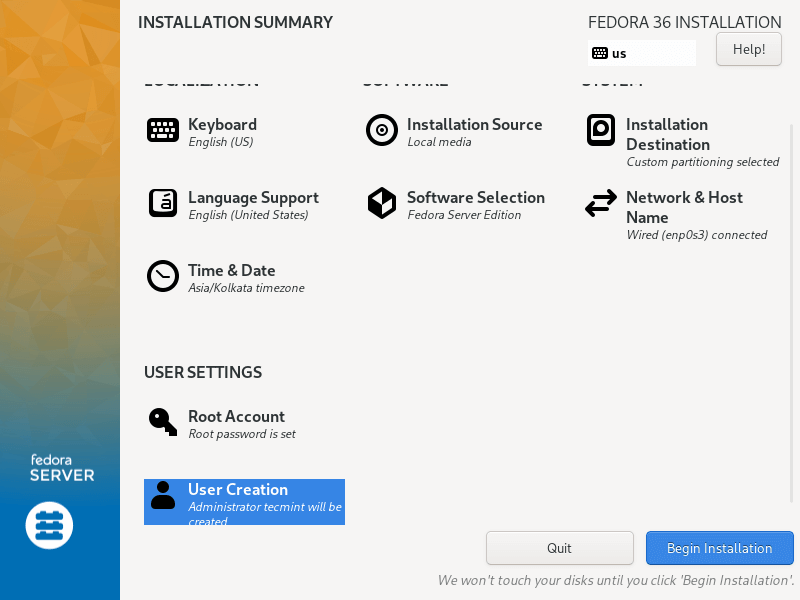Viewport: 800px width, 600px height.
Task: Select Time & Date Asia/Kolkata entry text
Action: click(246, 288)
